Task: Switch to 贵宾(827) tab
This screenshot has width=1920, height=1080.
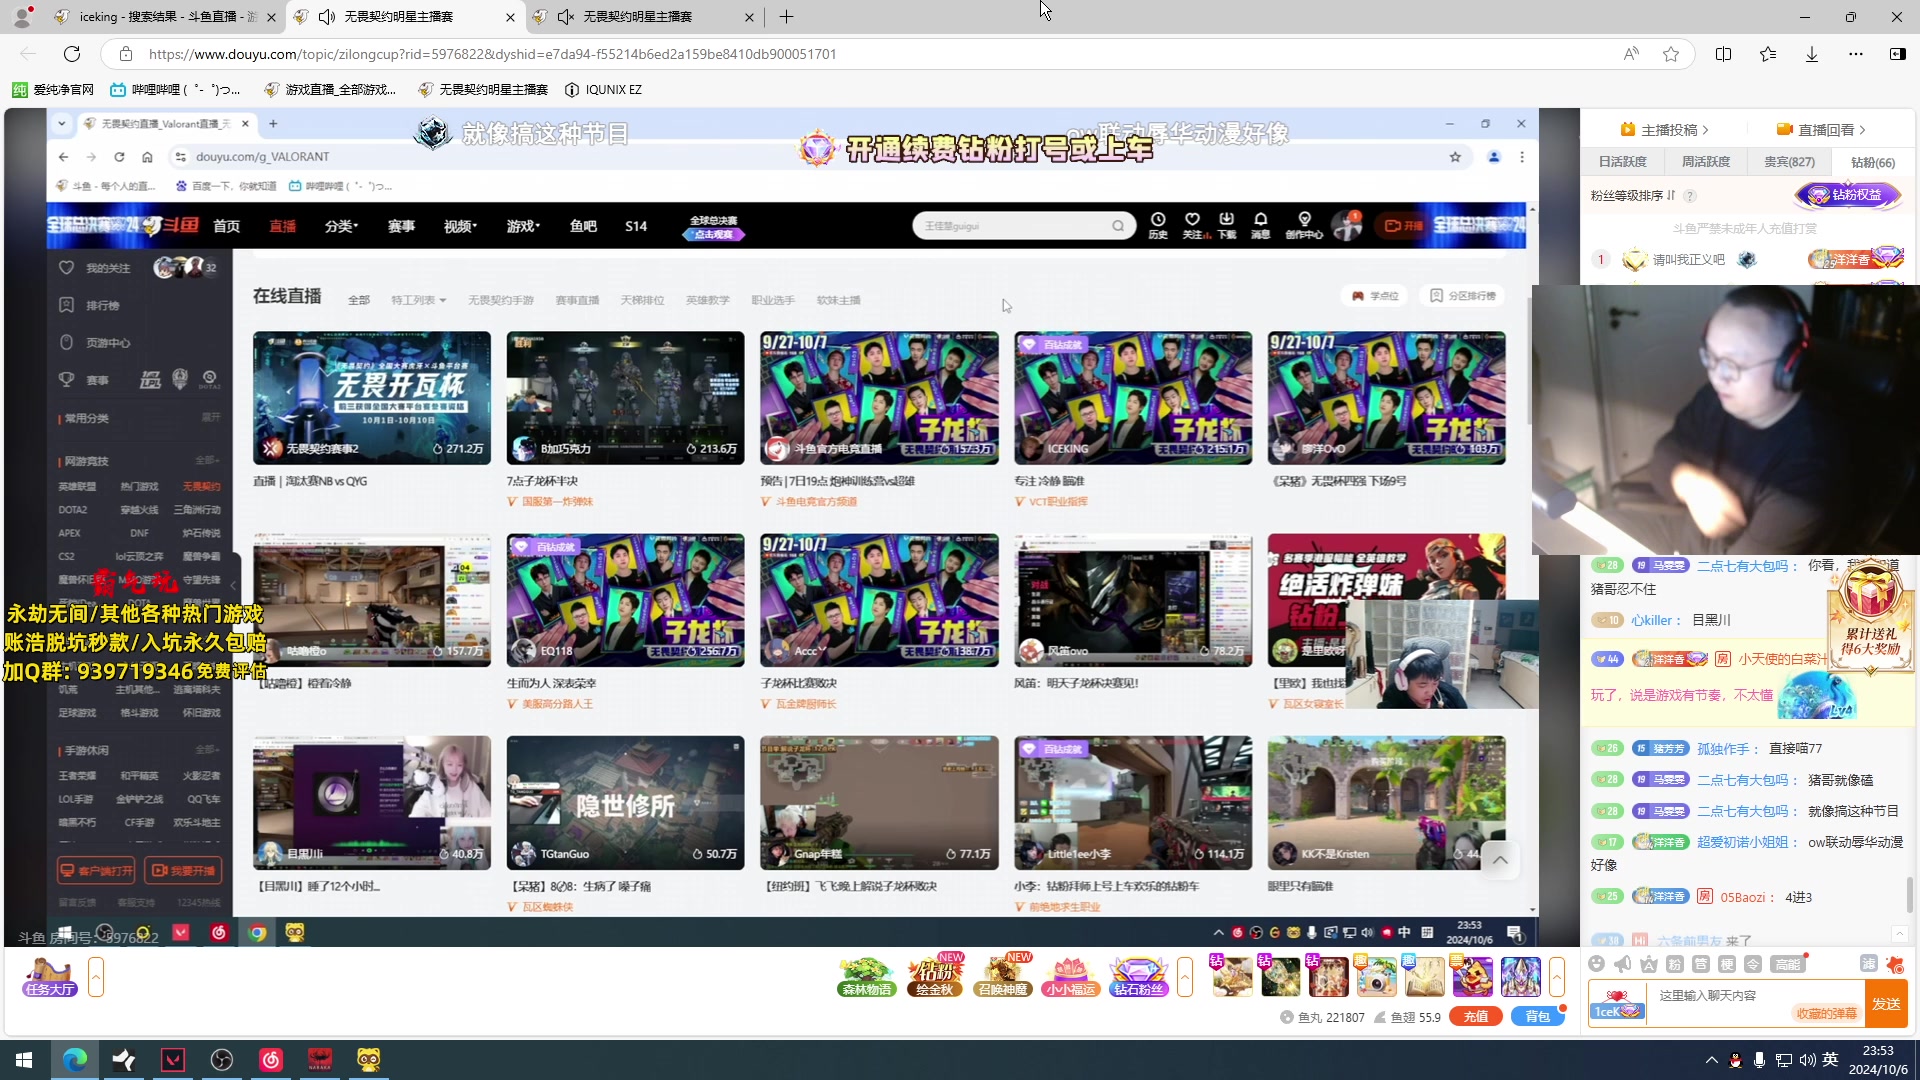Action: 1789,162
